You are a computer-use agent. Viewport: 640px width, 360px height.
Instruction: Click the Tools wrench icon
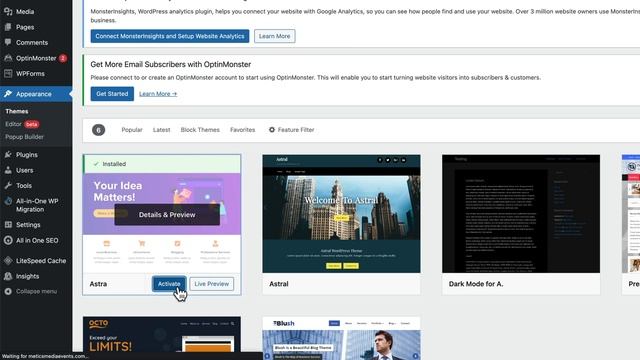(8, 185)
